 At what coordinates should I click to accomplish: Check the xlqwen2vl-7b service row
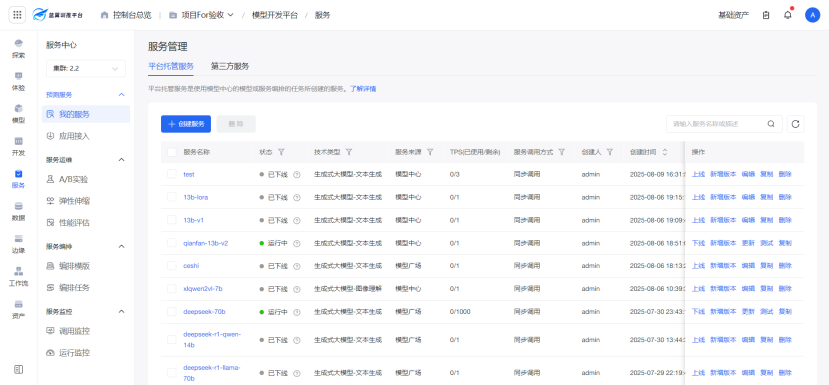click(171, 289)
